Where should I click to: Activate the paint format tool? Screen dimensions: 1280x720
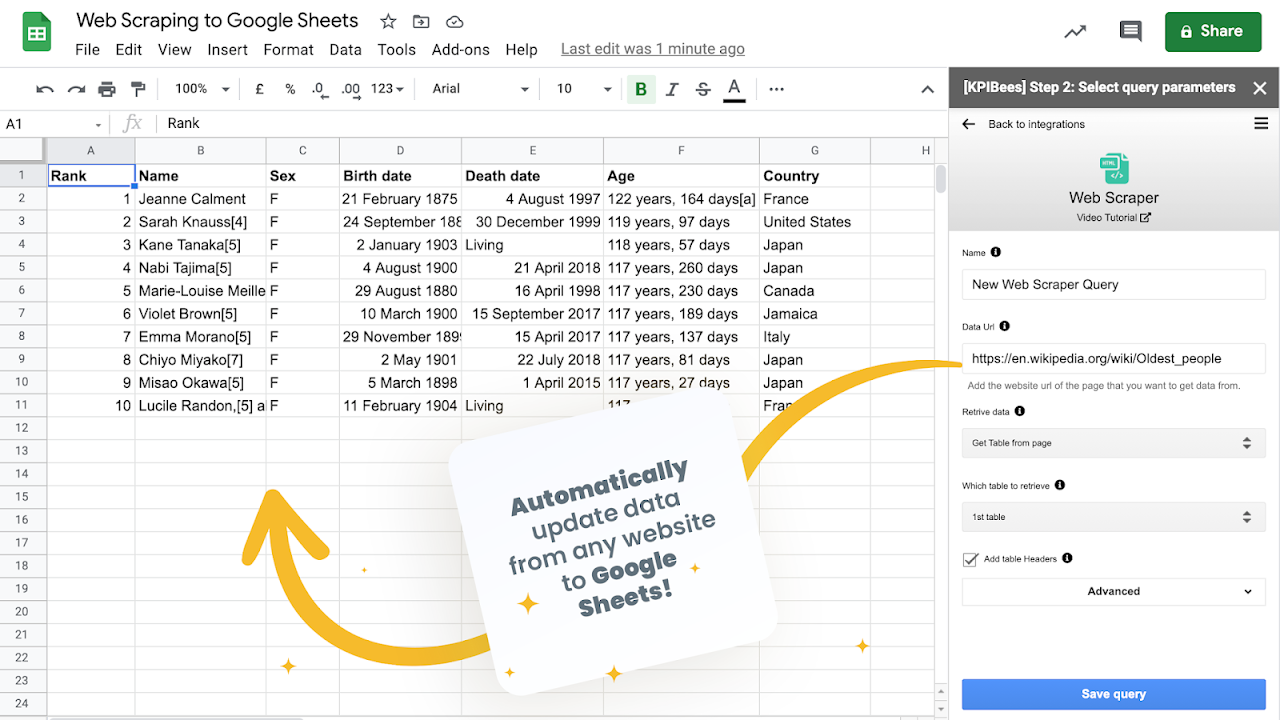(x=138, y=89)
